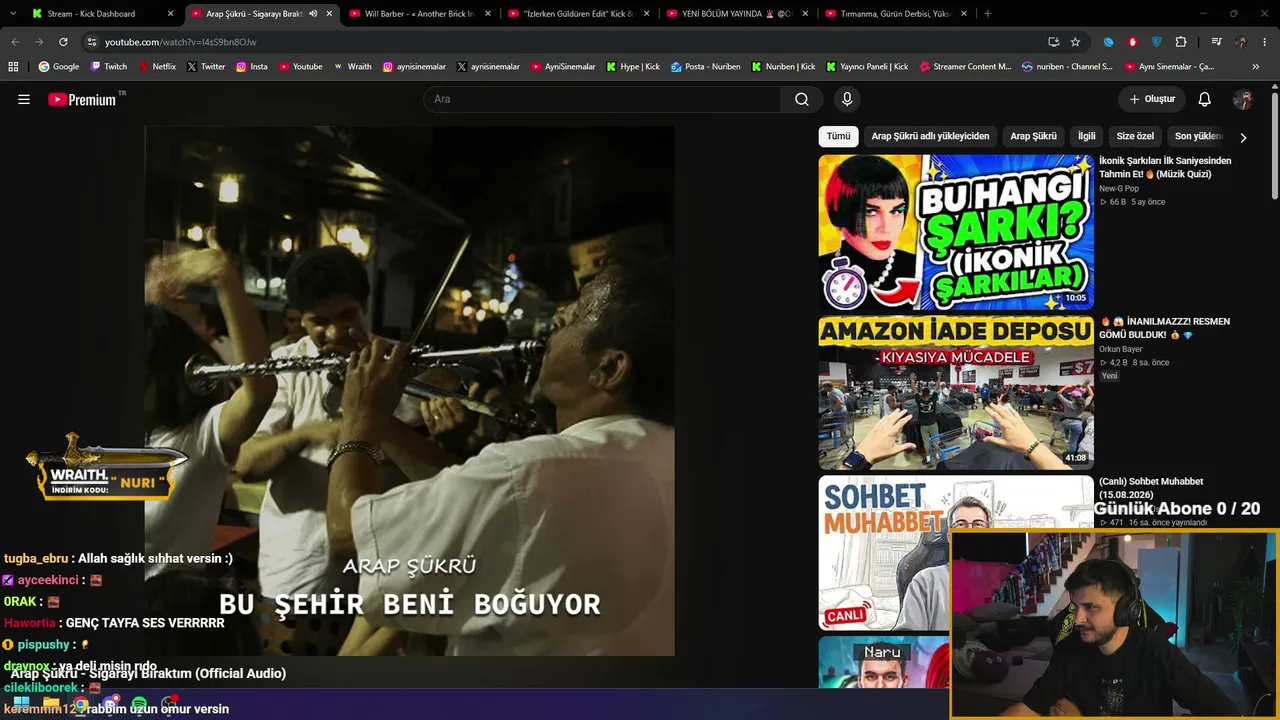Select the 'Son yüklenenler' filter chip

point(1198,136)
